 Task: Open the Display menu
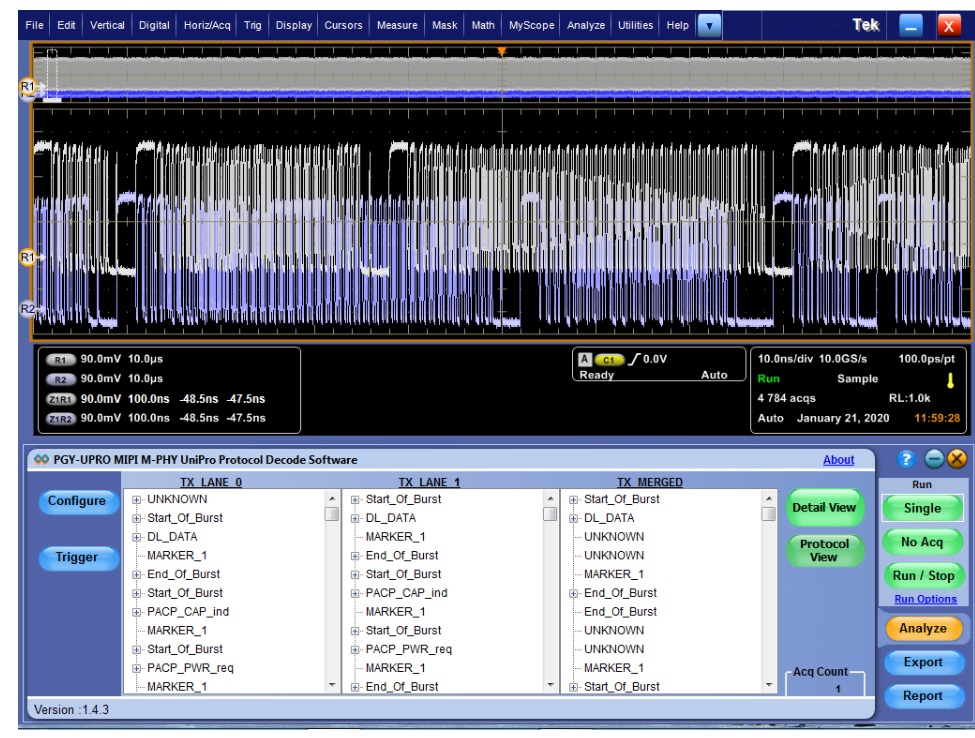coord(293,25)
